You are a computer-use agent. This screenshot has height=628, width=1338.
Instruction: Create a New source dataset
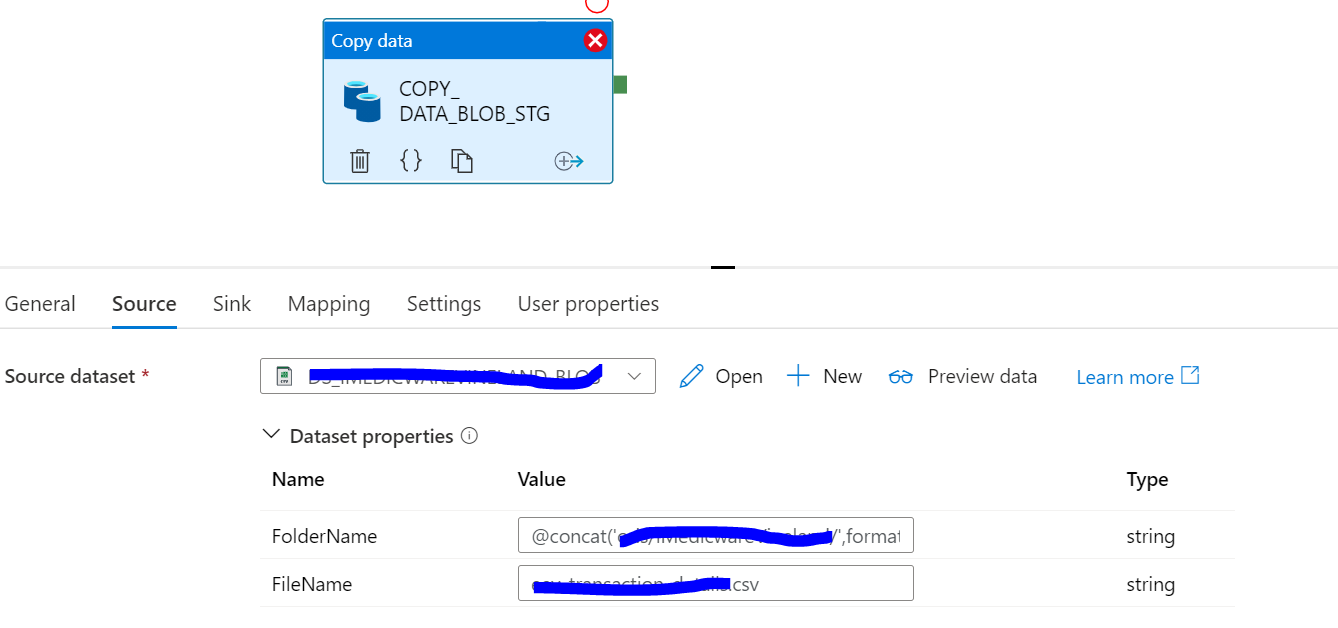843,377
